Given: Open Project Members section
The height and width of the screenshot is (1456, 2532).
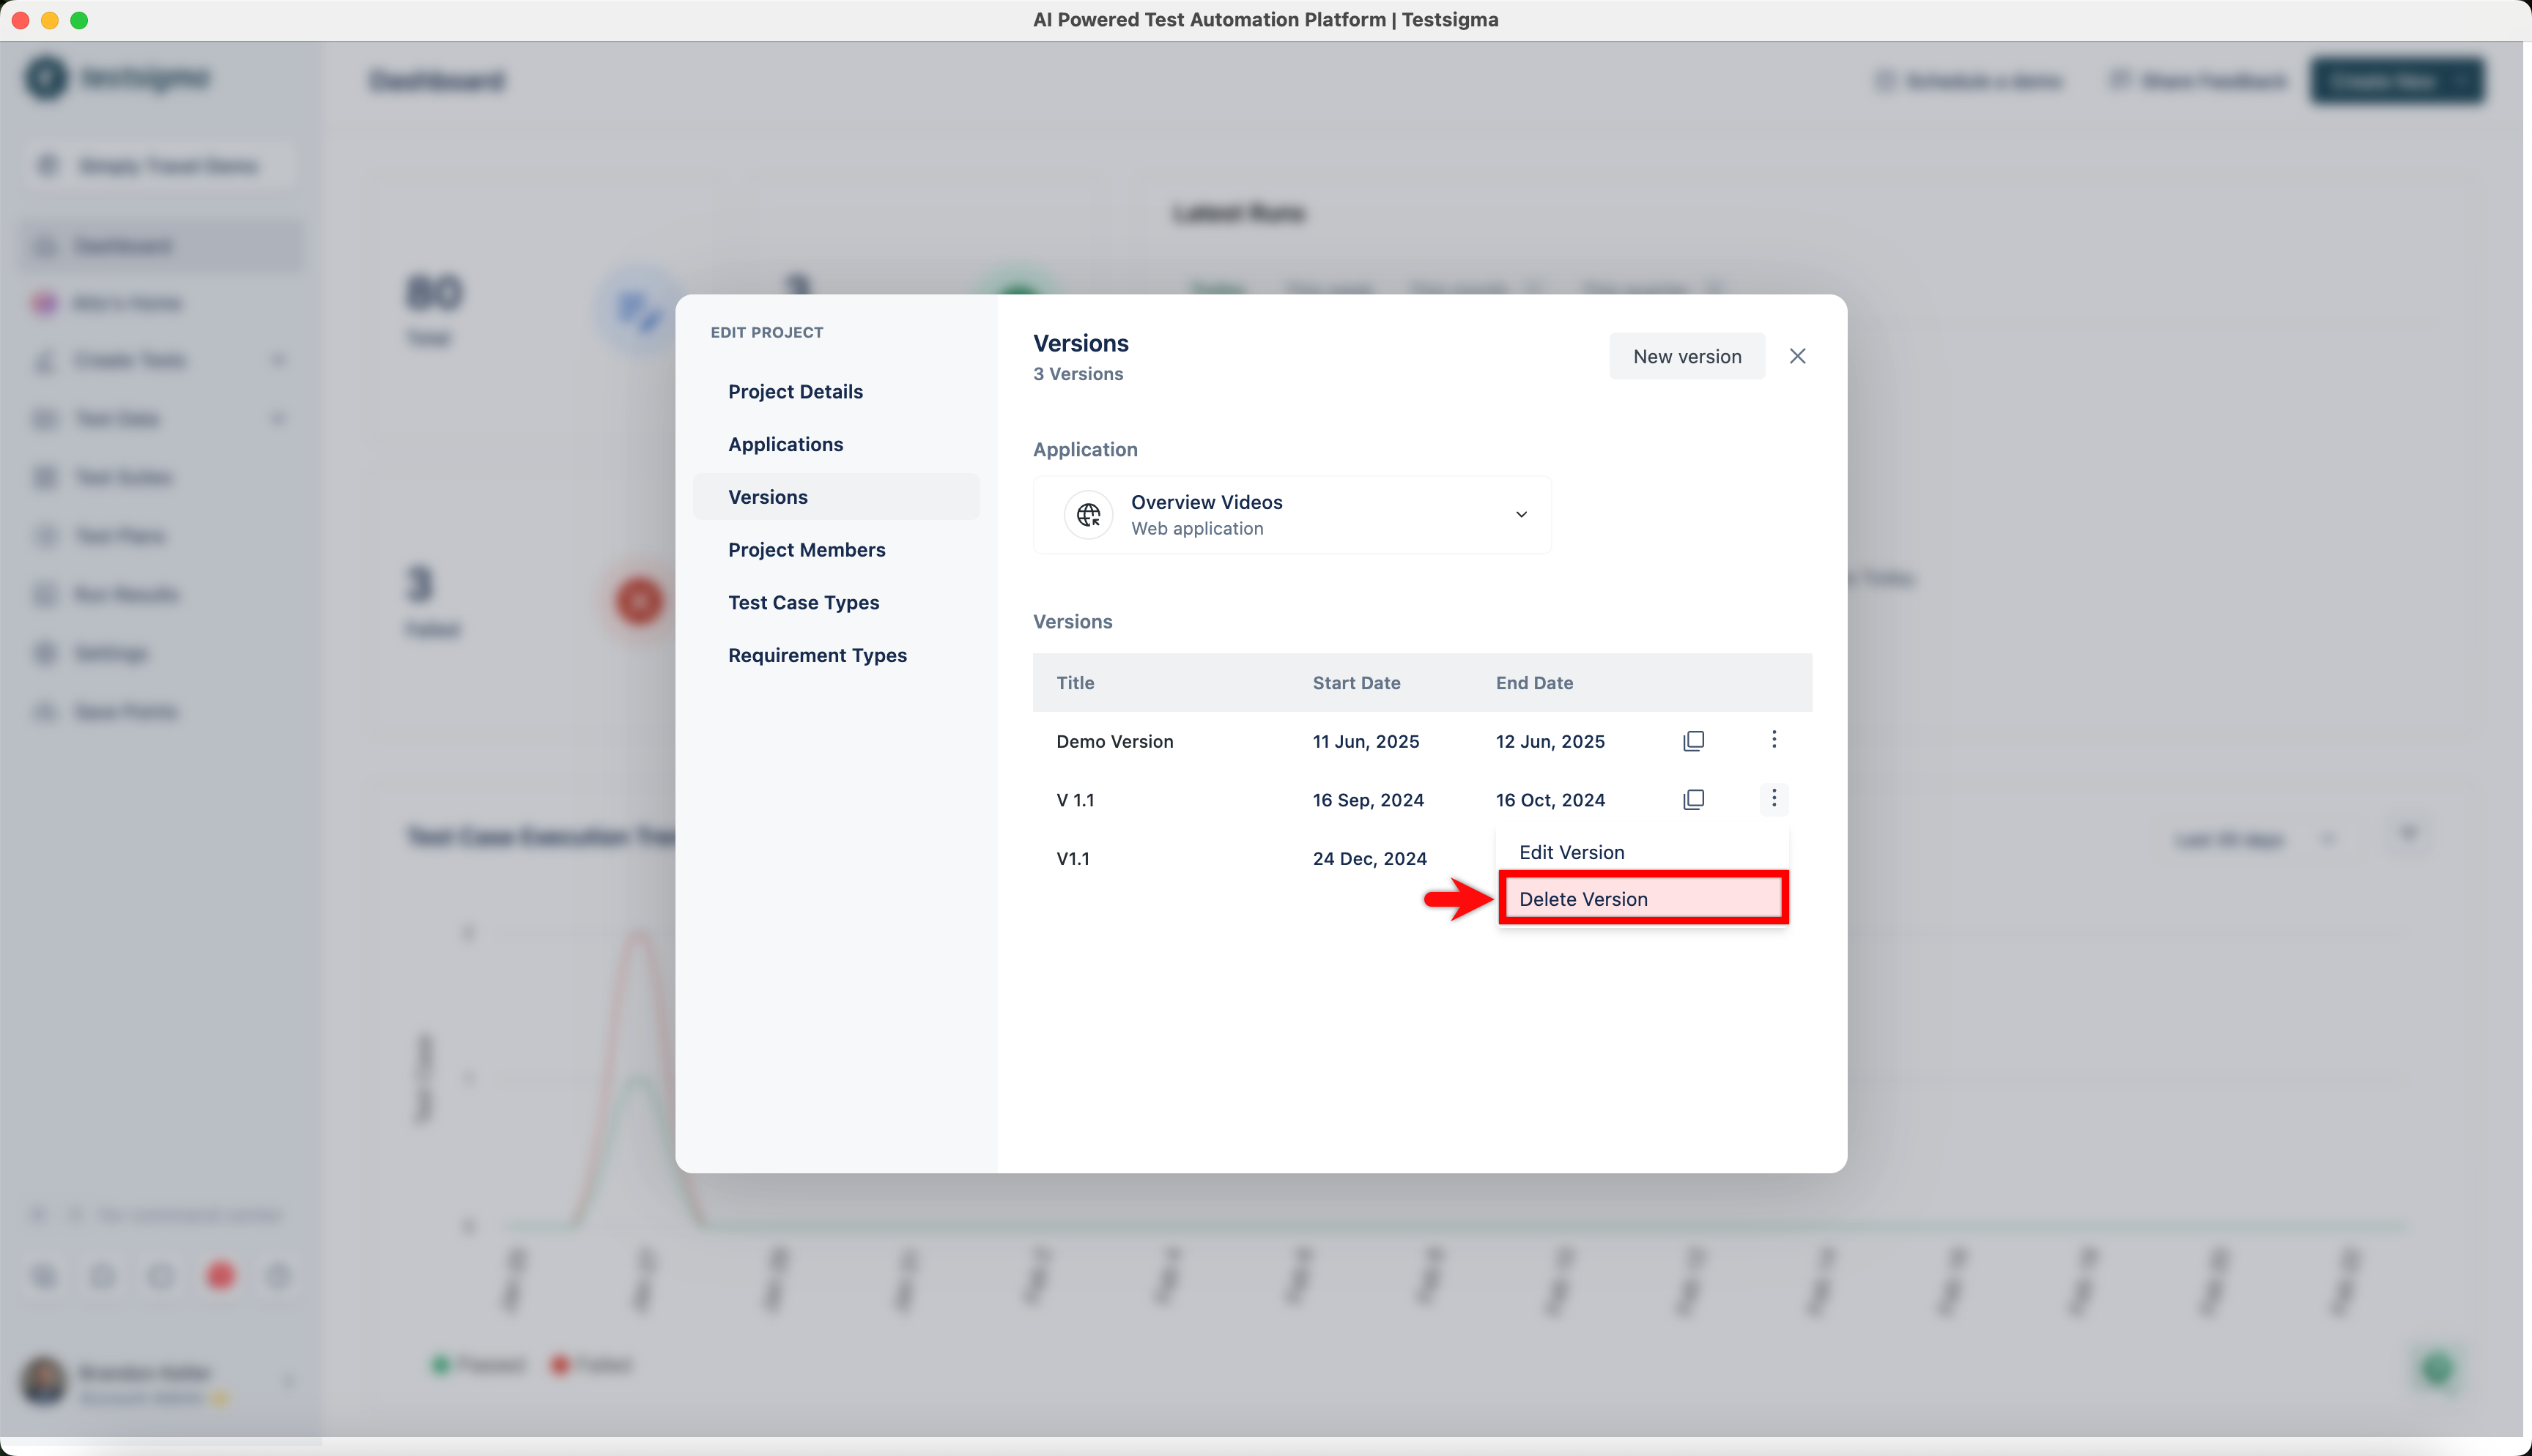Looking at the screenshot, I should click(x=806, y=550).
